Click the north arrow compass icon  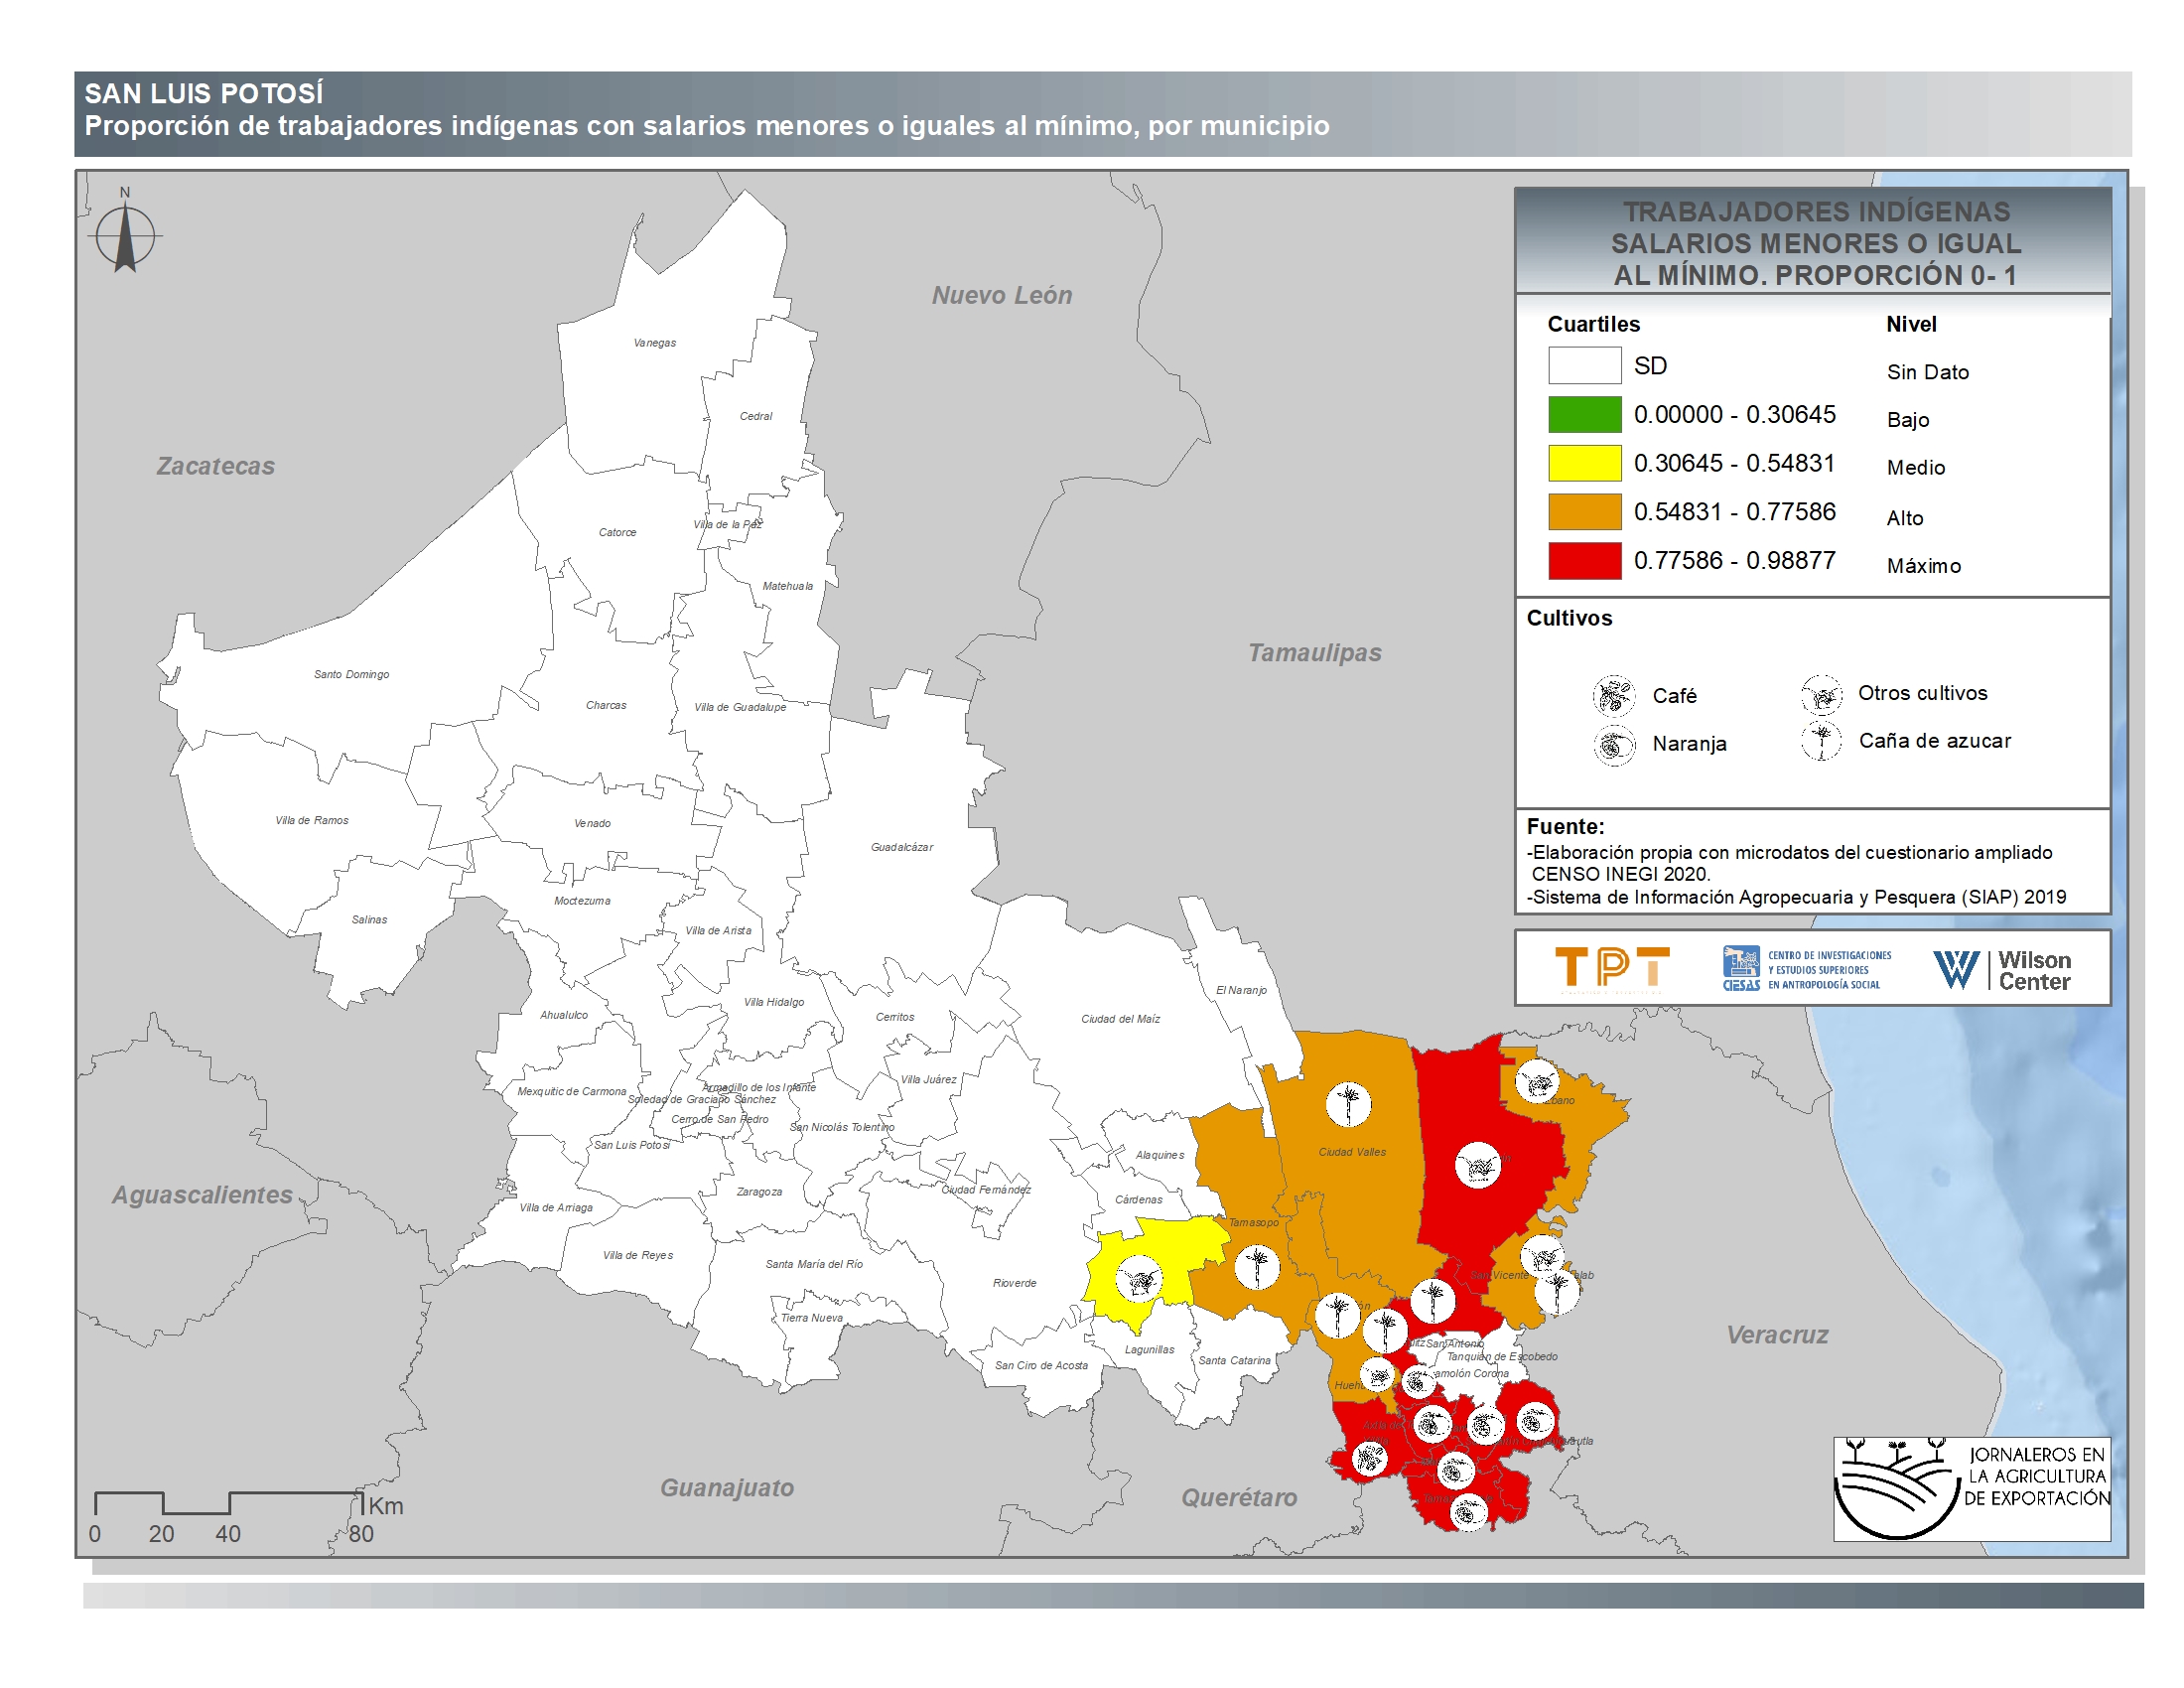pos(125,237)
